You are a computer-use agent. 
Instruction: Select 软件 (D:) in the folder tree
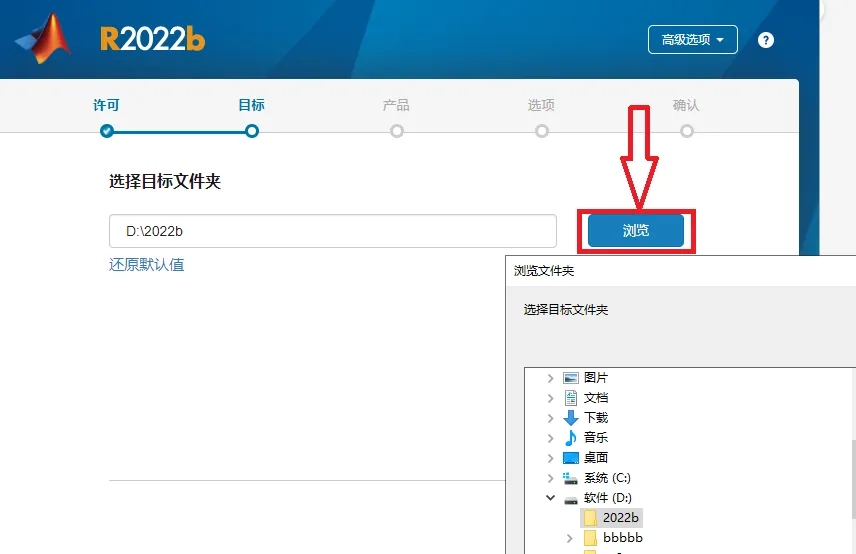pos(608,498)
